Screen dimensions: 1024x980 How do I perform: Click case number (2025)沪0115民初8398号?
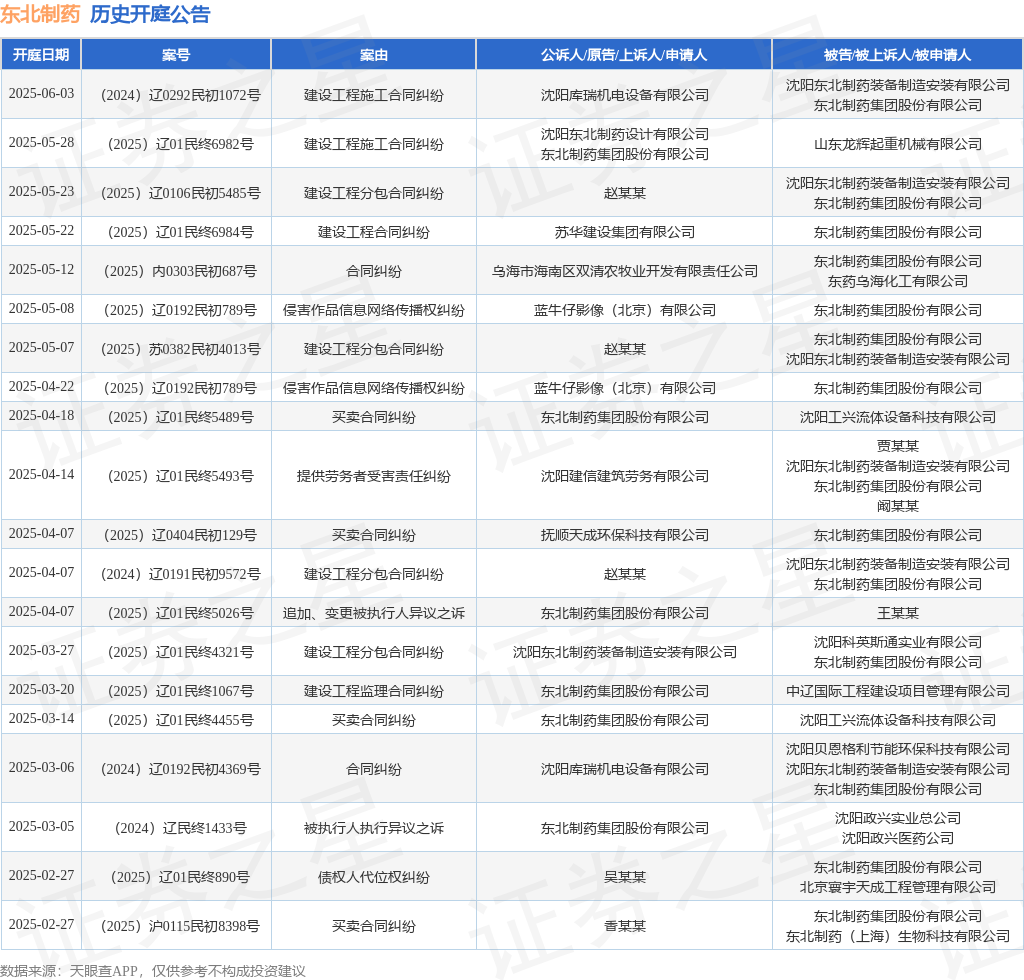(180, 926)
